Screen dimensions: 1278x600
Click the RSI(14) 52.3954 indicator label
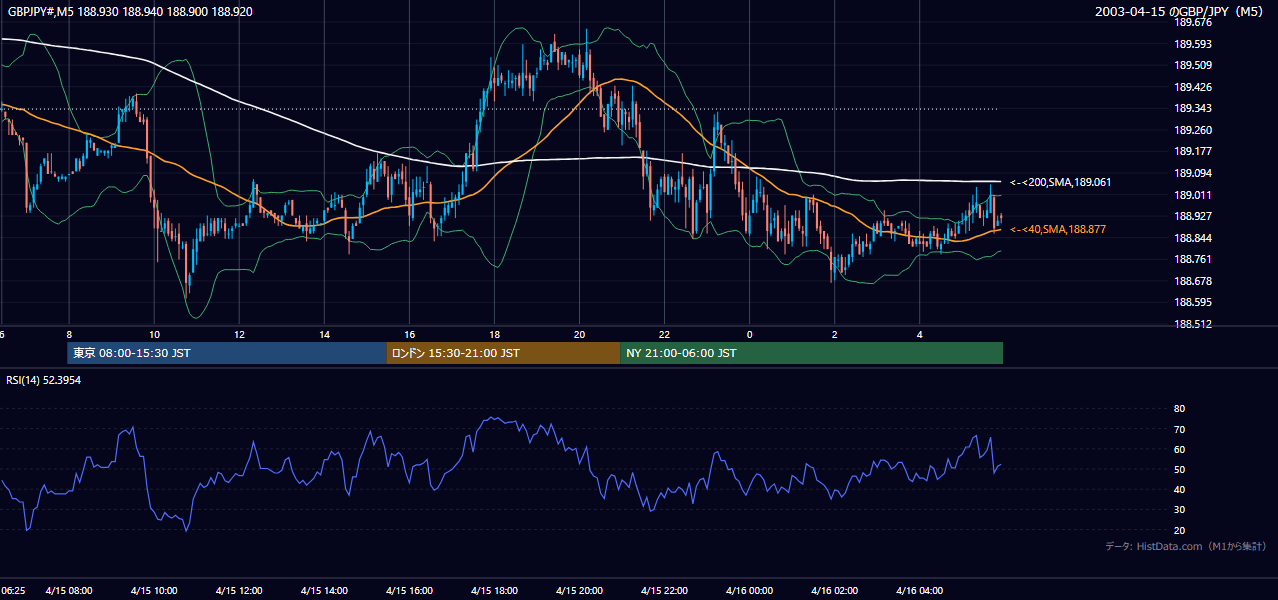(x=44, y=380)
